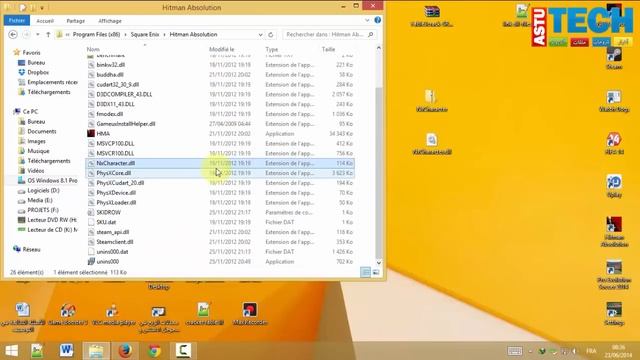Open Documents under Ce PC
This screenshot has height=360, width=640.
click(x=42, y=131)
